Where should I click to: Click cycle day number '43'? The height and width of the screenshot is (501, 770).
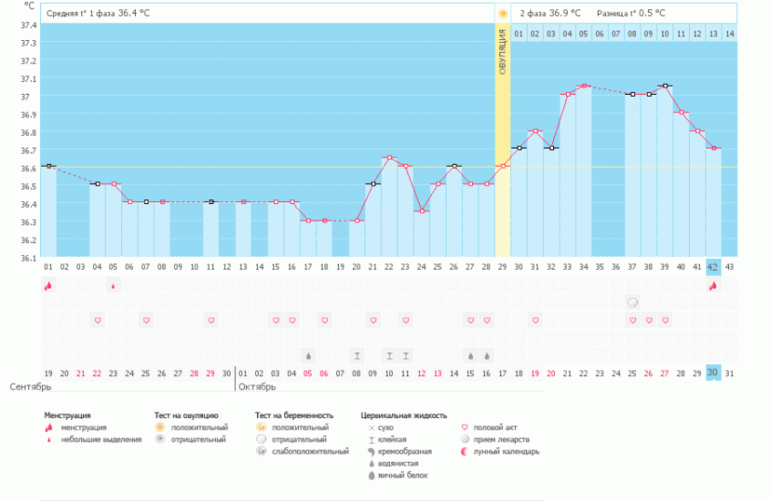click(x=730, y=267)
